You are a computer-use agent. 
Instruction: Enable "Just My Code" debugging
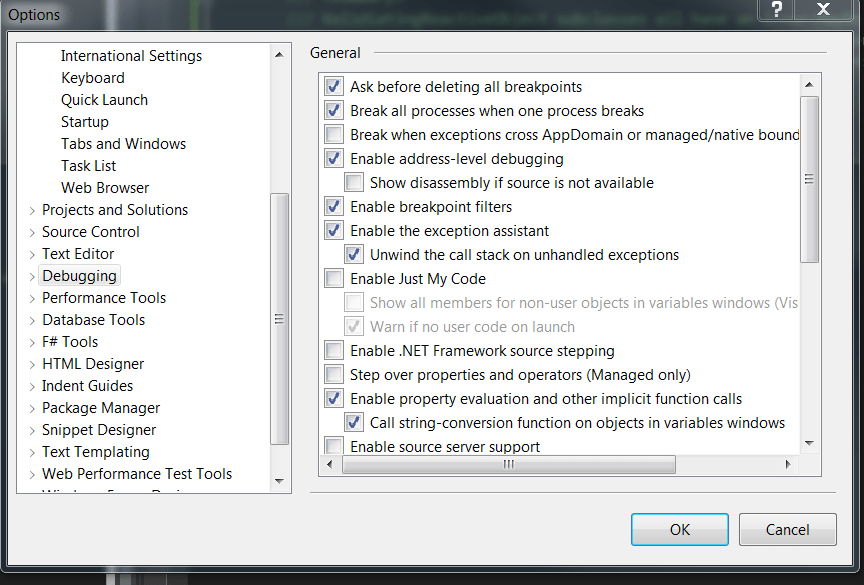[333, 278]
